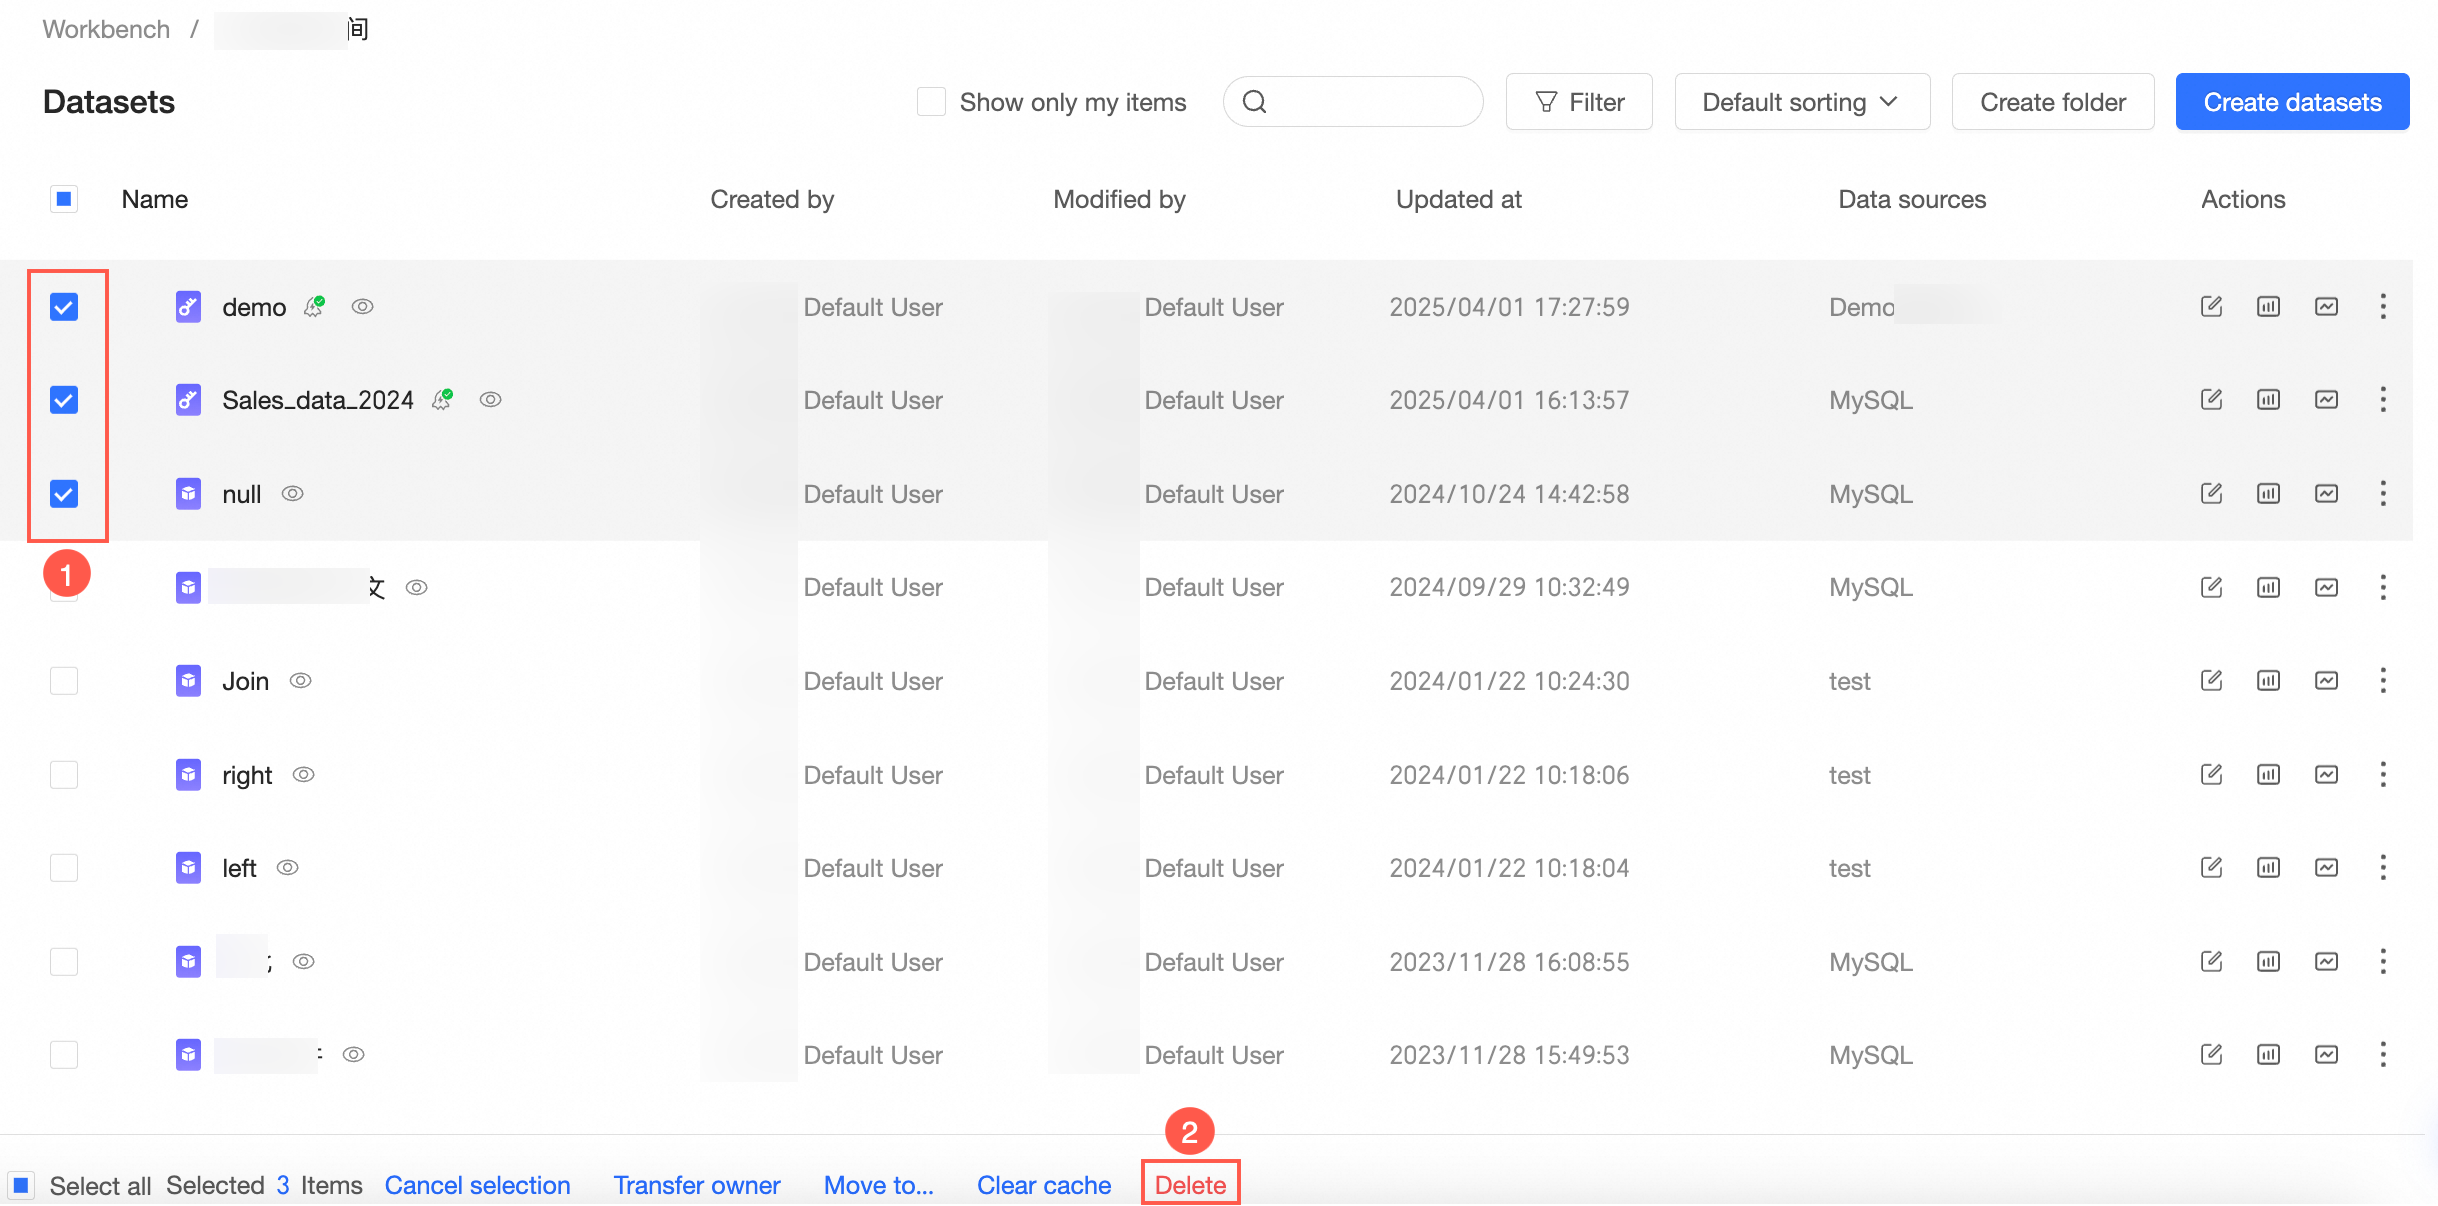Image resolution: width=2438 pixels, height=1206 pixels.
Task: Check the Join dataset row checkbox
Action: pyautogui.click(x=64, y=681)
